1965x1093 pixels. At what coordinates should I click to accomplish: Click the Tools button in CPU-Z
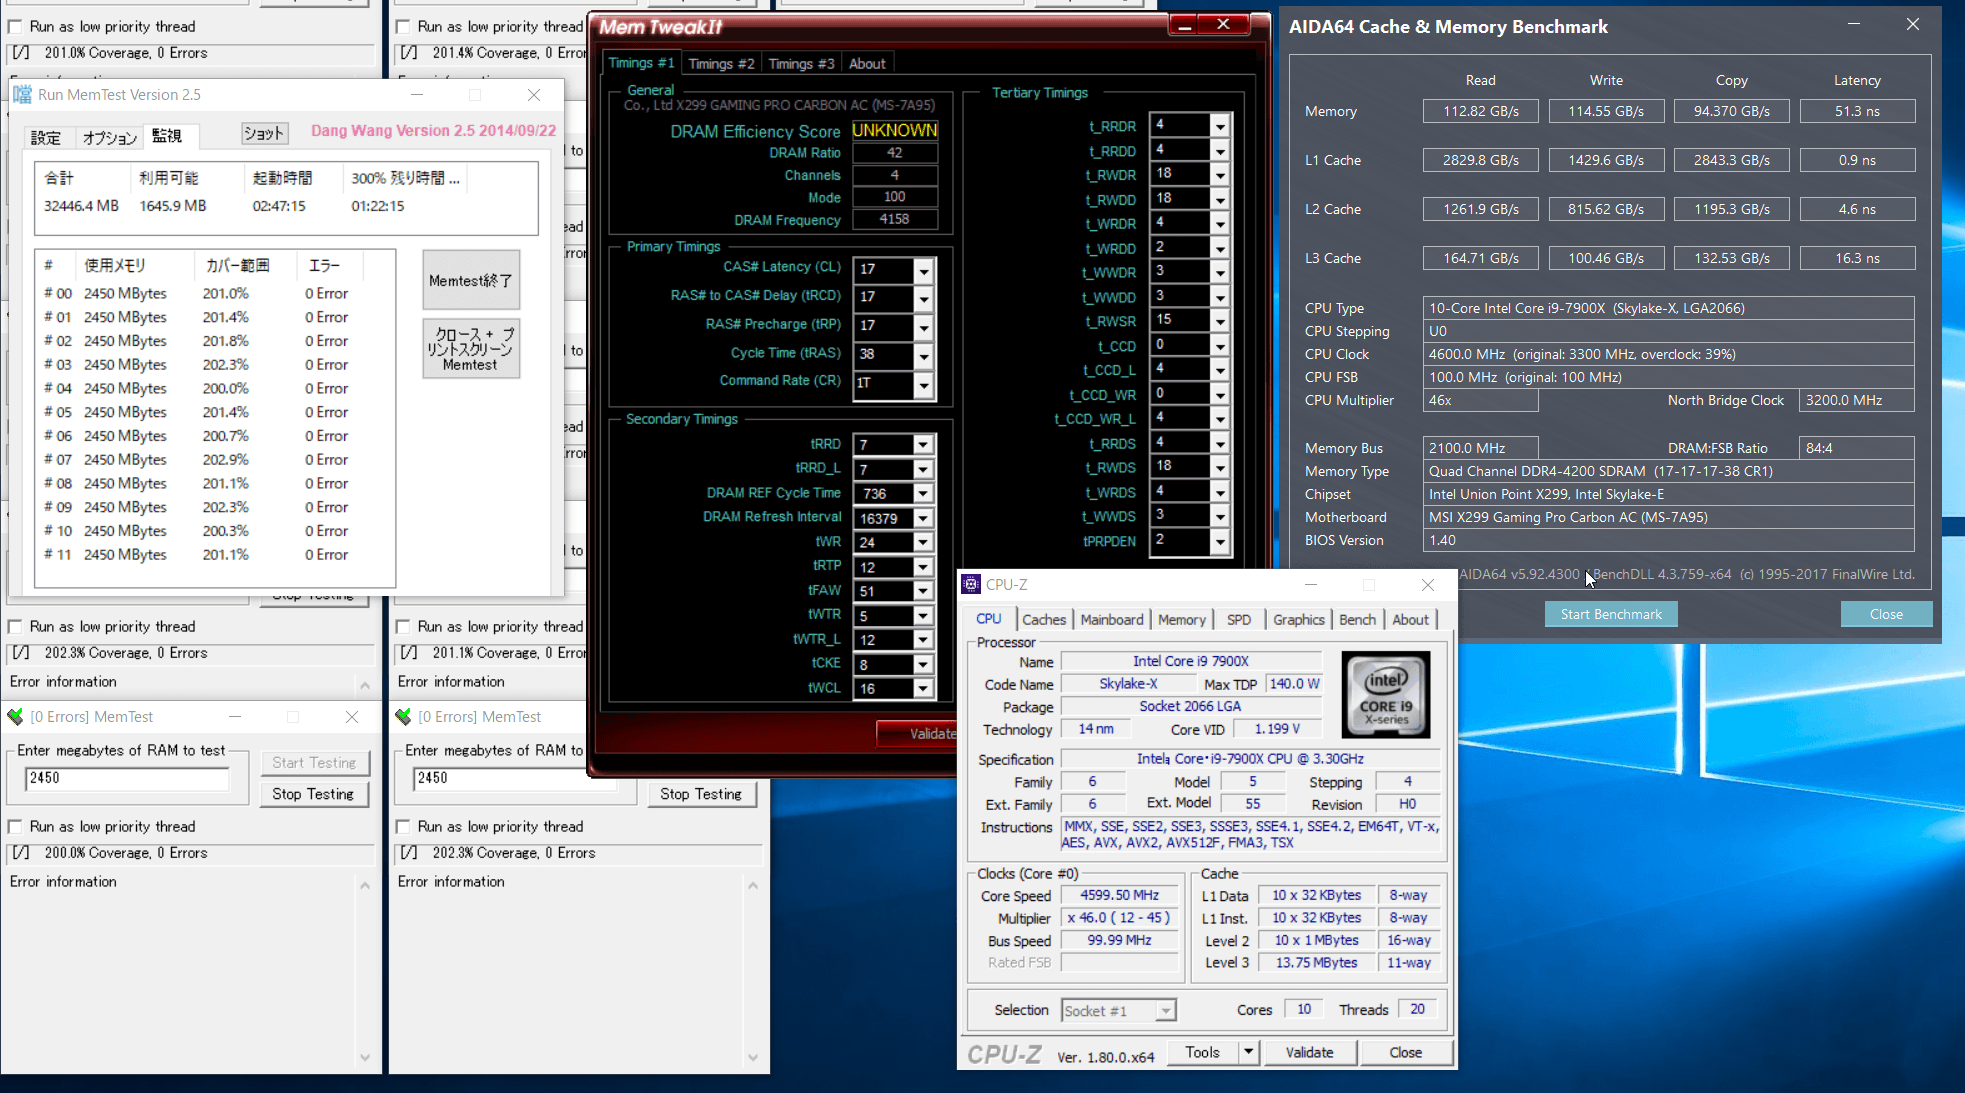click(x=1202, y=1052)
